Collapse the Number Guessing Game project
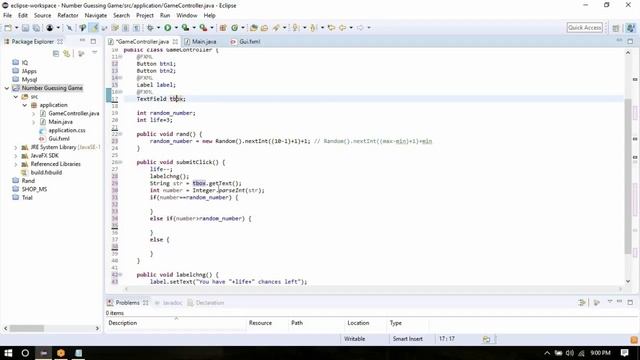Screen dimensions: 640x360 coord(7,88)
